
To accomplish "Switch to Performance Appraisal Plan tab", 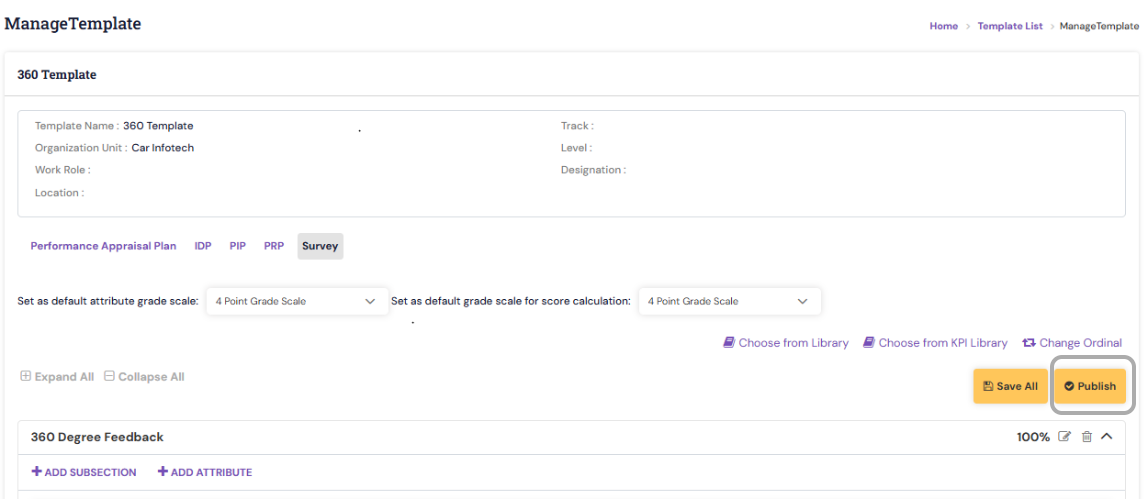I will [103, 247].
